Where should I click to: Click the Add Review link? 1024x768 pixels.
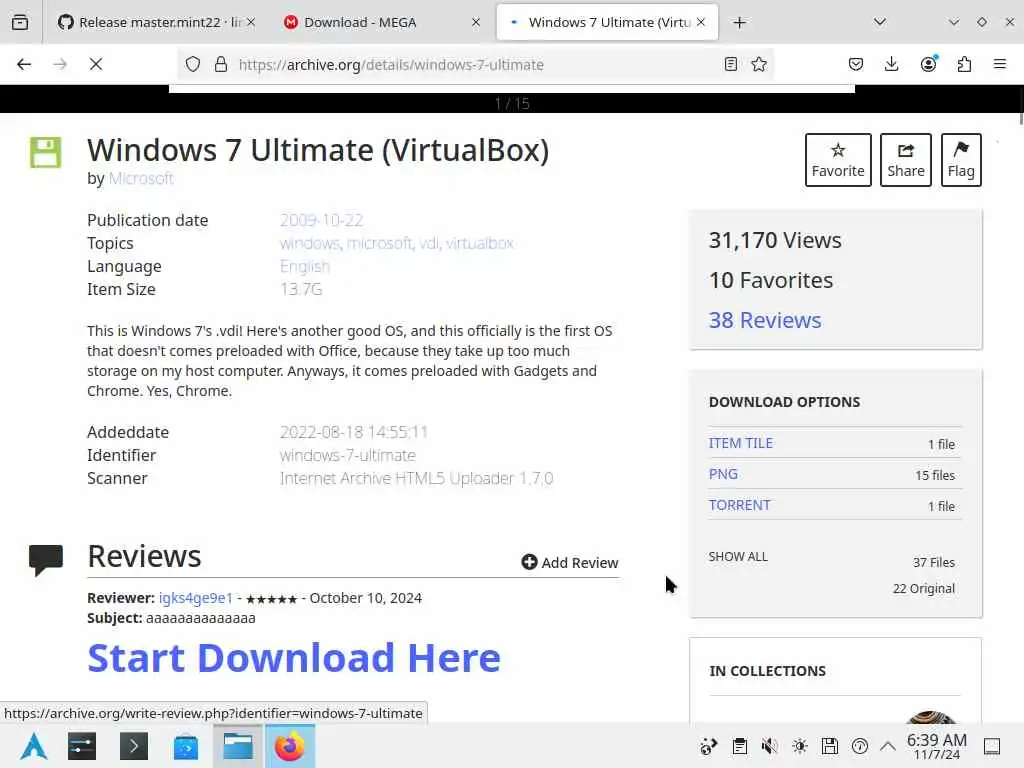click(569, 562)
